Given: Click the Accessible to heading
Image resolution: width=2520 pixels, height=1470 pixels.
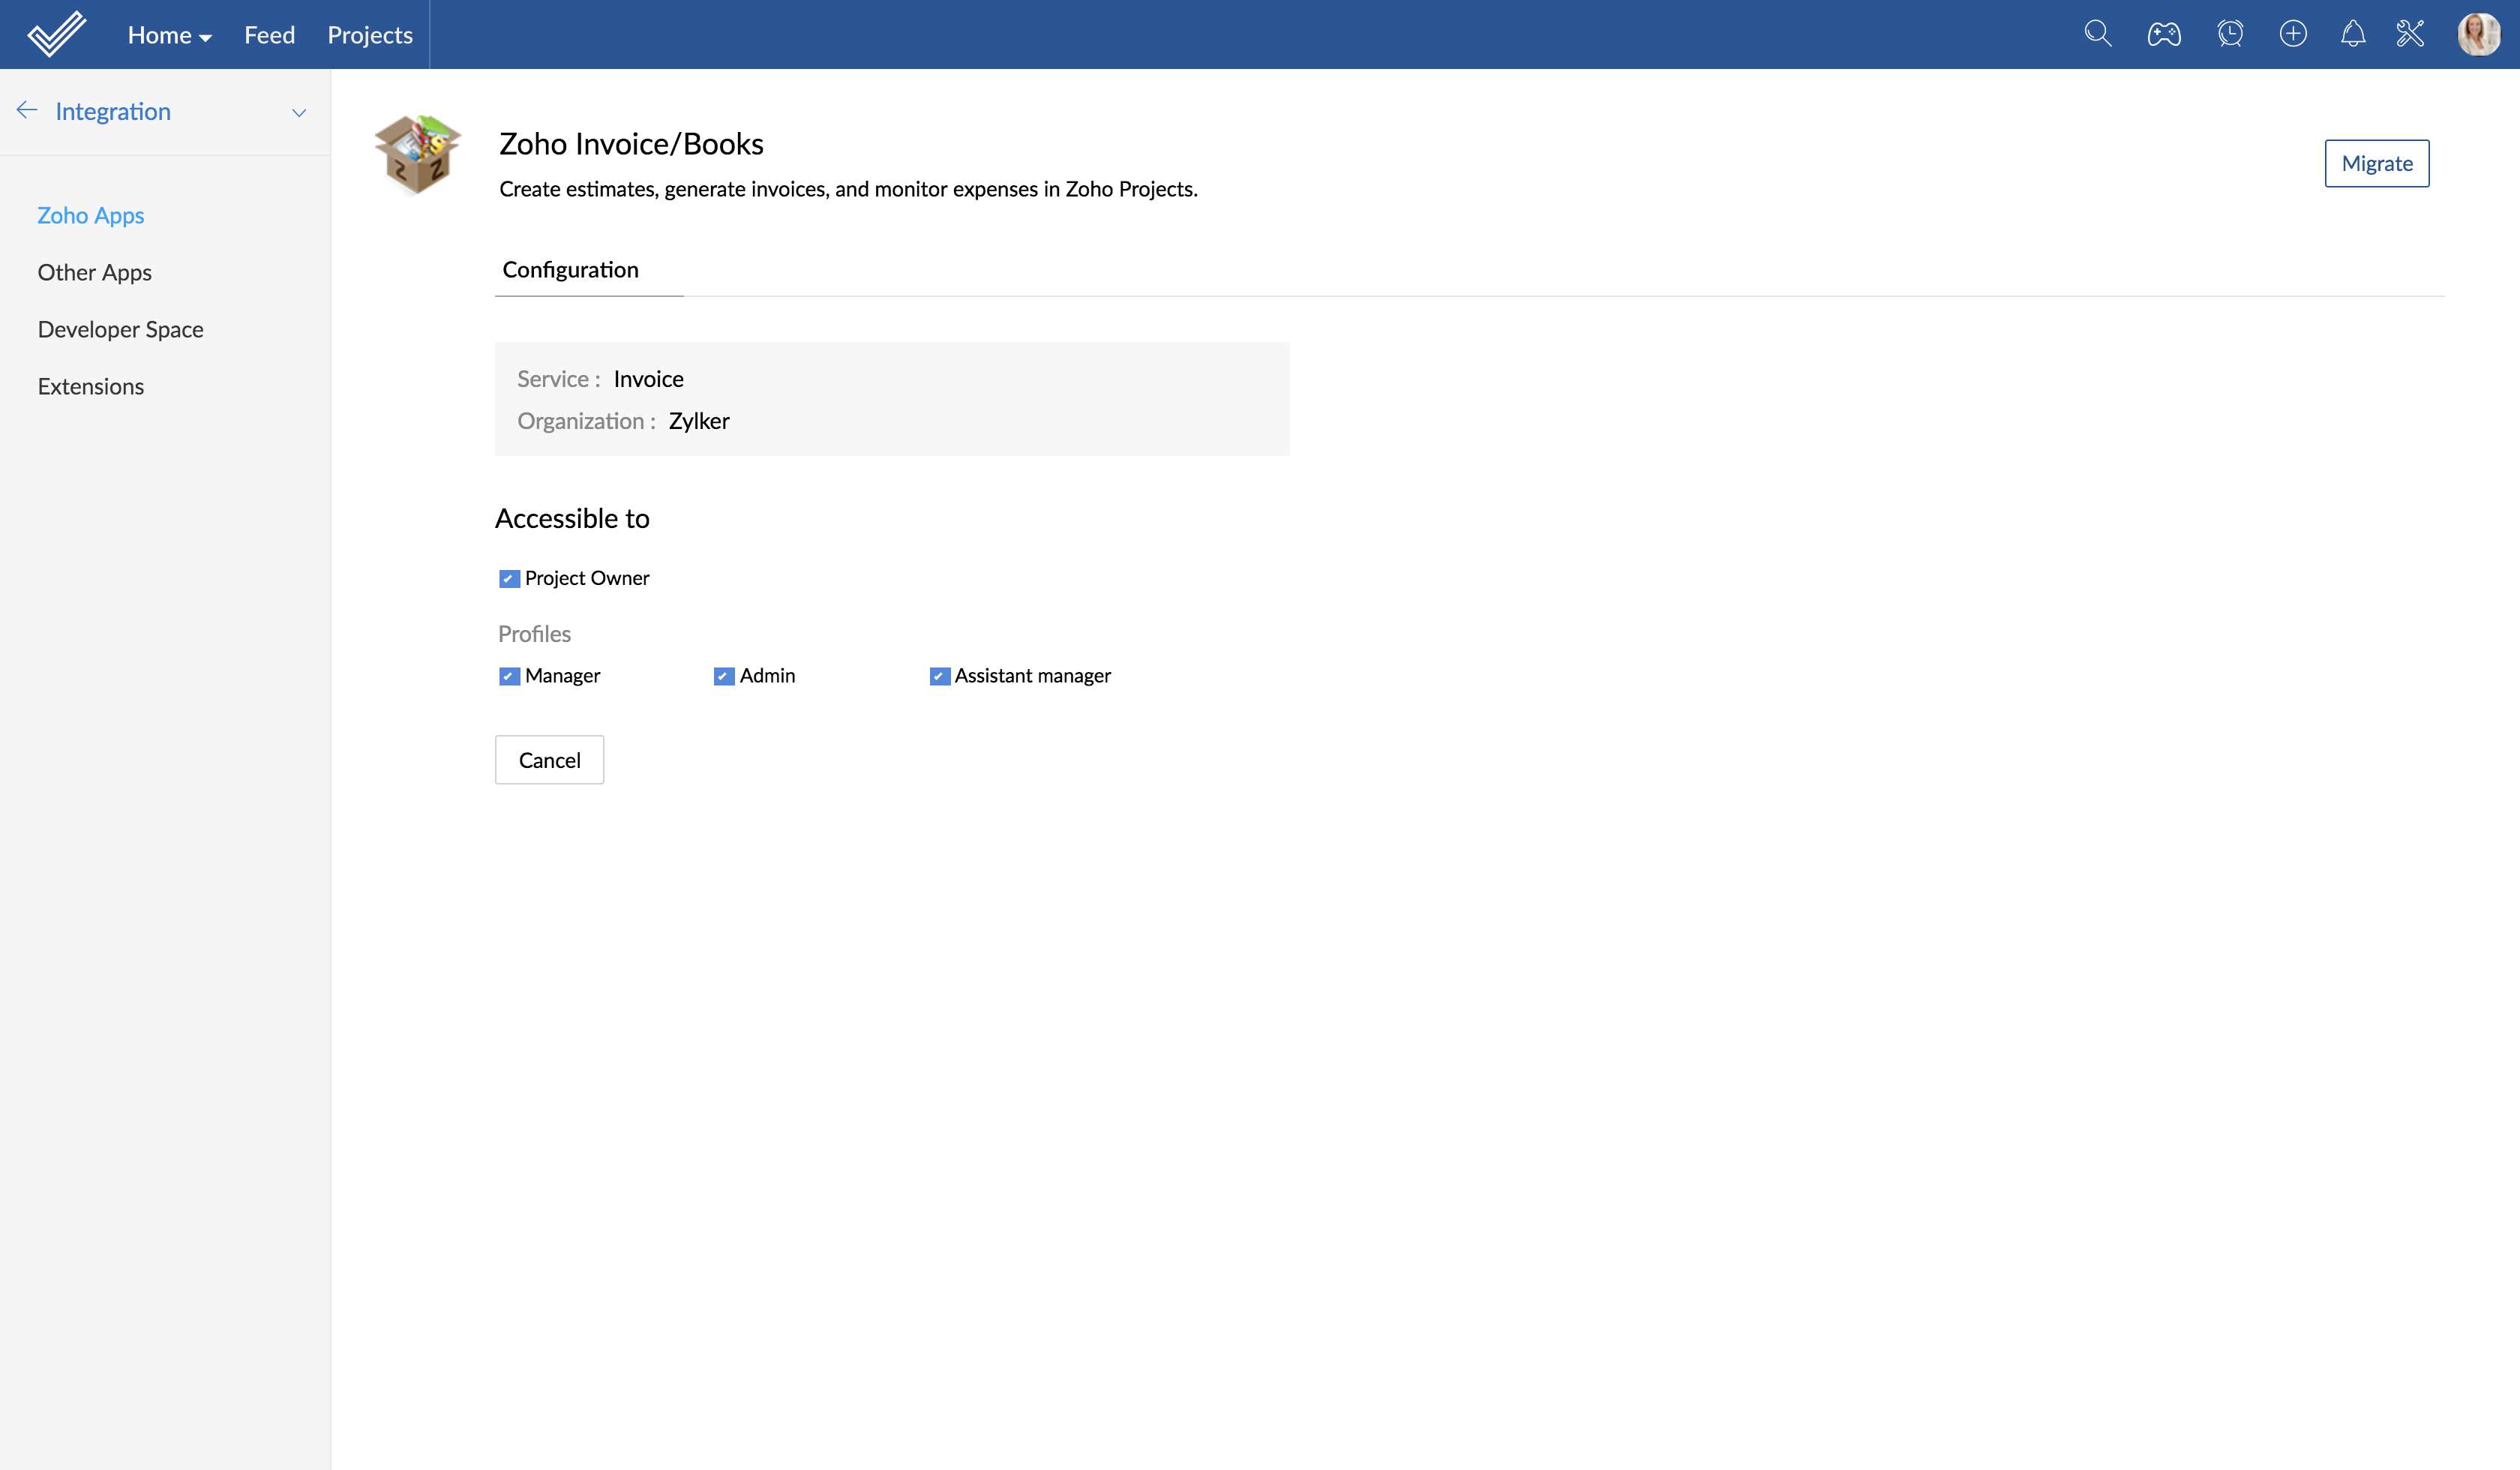Looking at the screenshot, I should click(x=572, y=518).
